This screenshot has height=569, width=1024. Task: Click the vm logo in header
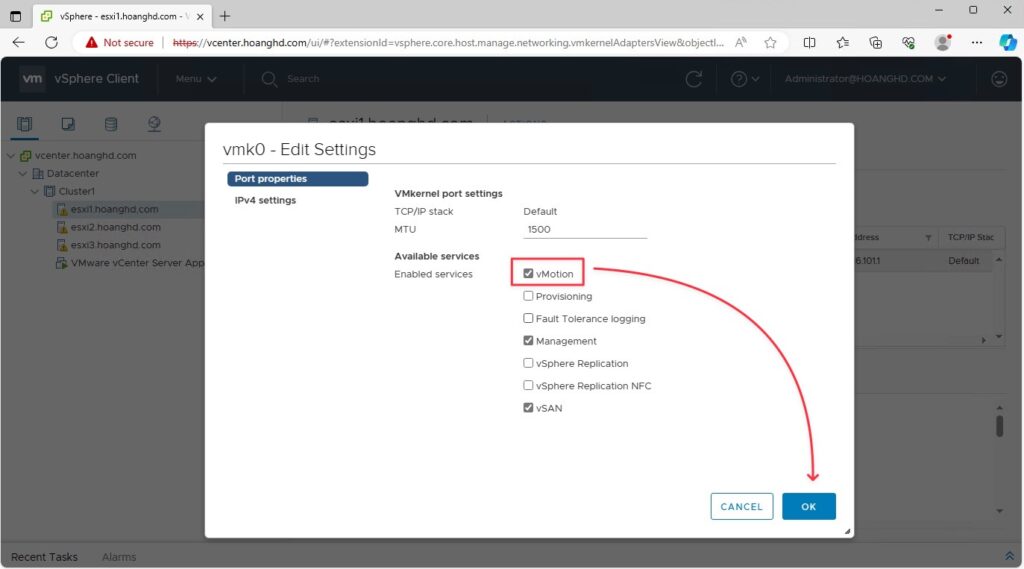(32, 78)
